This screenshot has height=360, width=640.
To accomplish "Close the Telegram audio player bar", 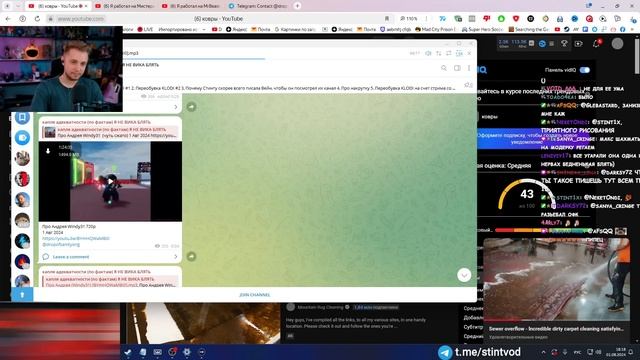I will pyautogui.click(x=469, y=53).
